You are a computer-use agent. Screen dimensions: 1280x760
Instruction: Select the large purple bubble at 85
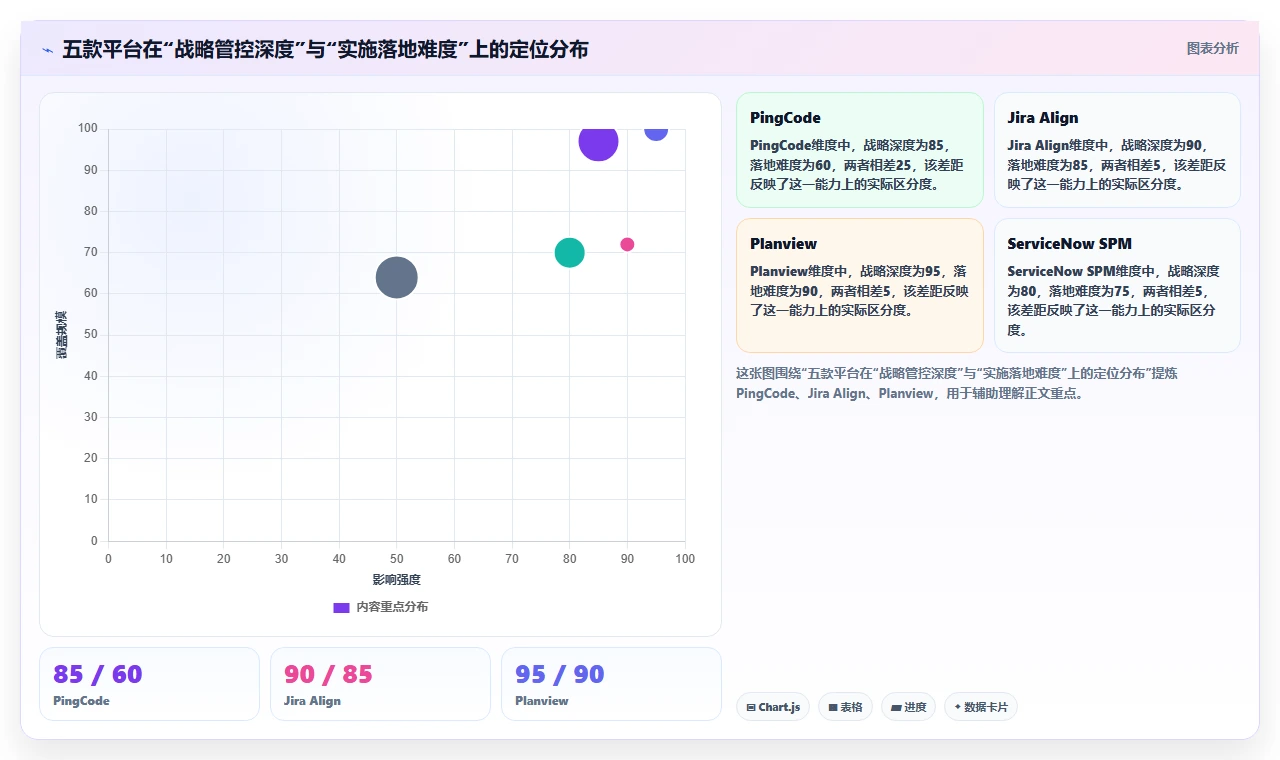pos(598,142)
